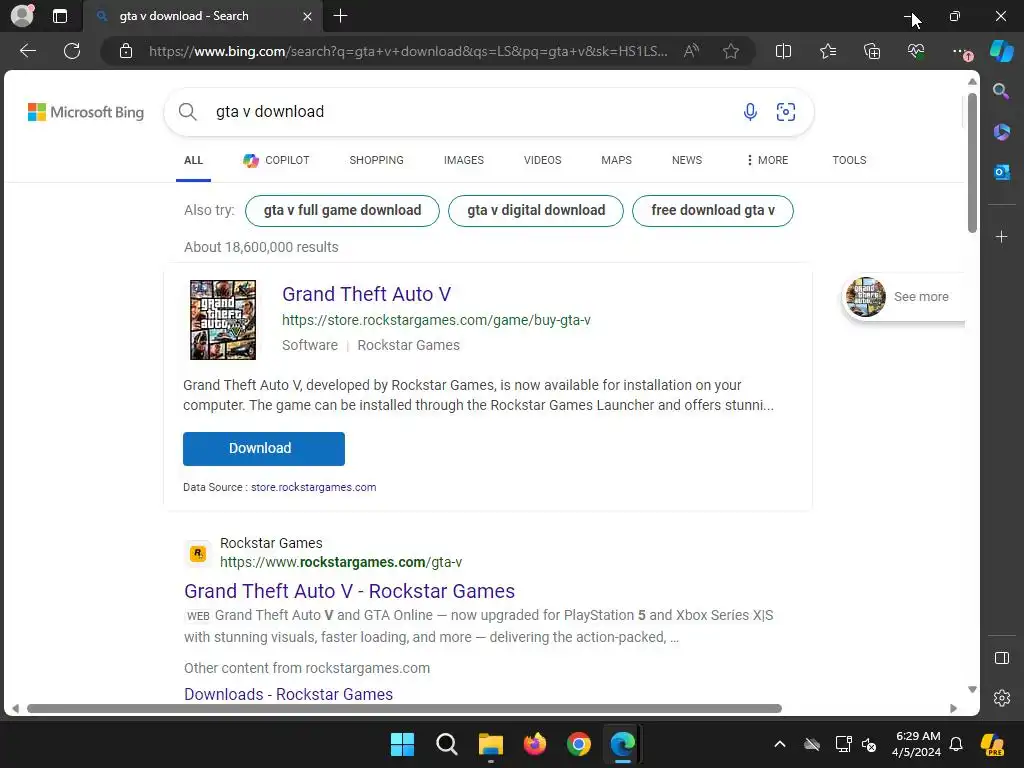
Task: Click See more side card
Action: tap(904, 296)
